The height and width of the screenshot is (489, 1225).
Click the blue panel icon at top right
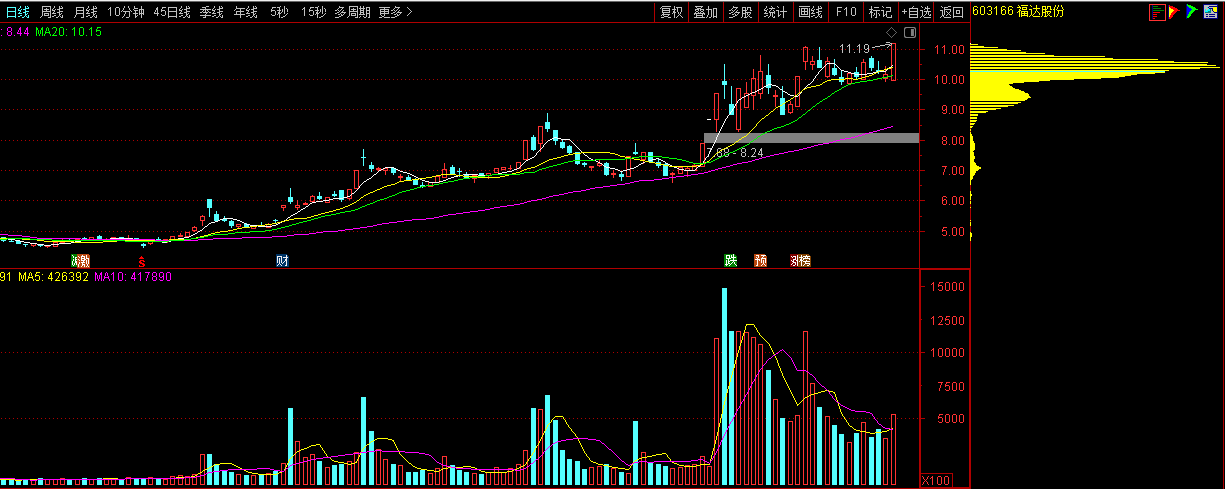pos(1209,12)
